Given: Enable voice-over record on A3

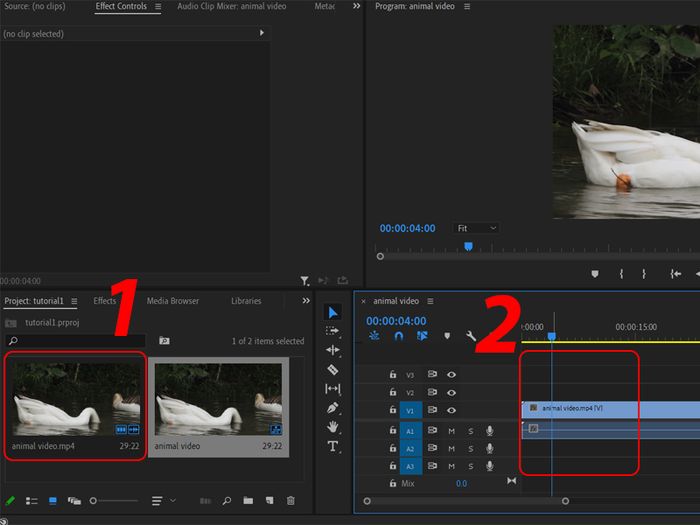Looking at the screenshot, I should pos(490,466).
